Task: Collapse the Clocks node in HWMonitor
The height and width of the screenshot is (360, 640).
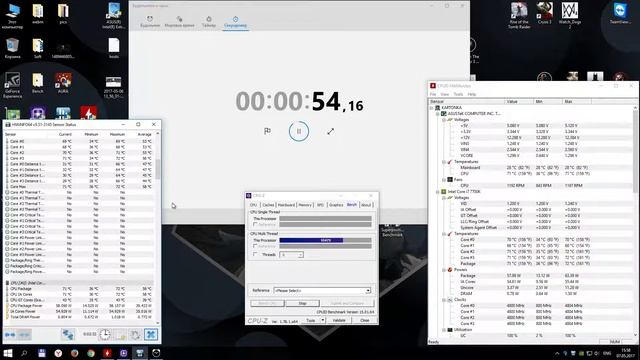Action: click(444, 300)
